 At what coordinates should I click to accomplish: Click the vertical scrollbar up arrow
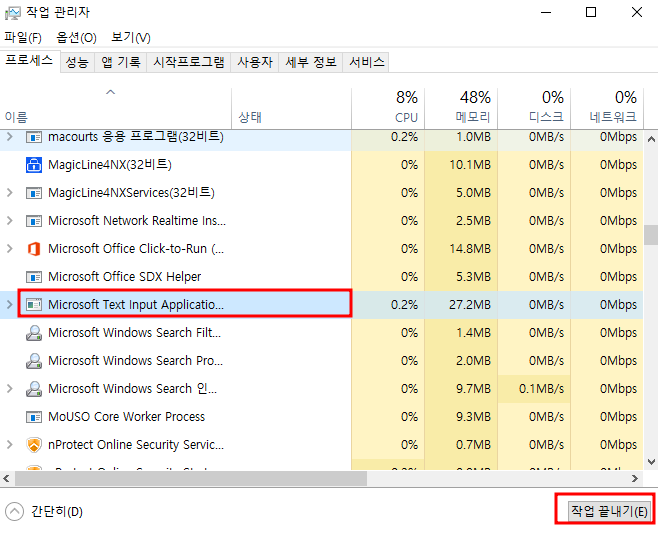(x=651, y=139)
